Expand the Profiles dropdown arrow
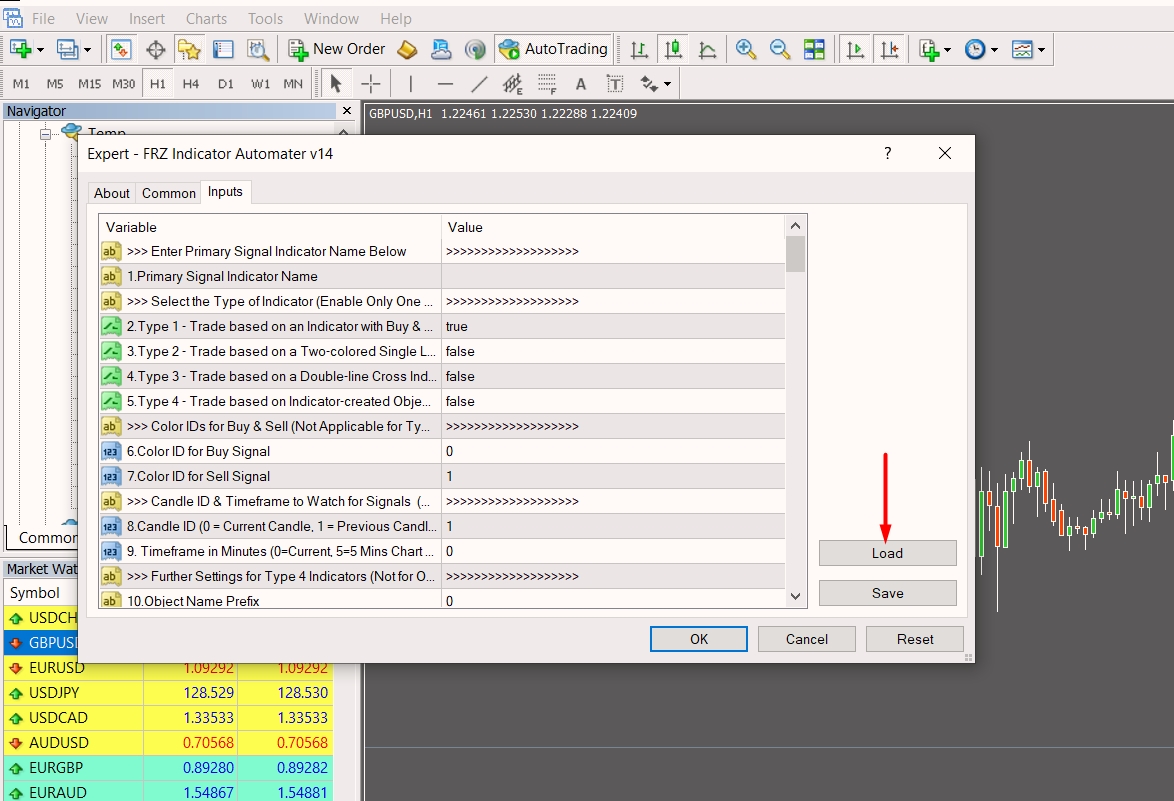The height and width of the screenshot is (801, 1174). (87, 50)
